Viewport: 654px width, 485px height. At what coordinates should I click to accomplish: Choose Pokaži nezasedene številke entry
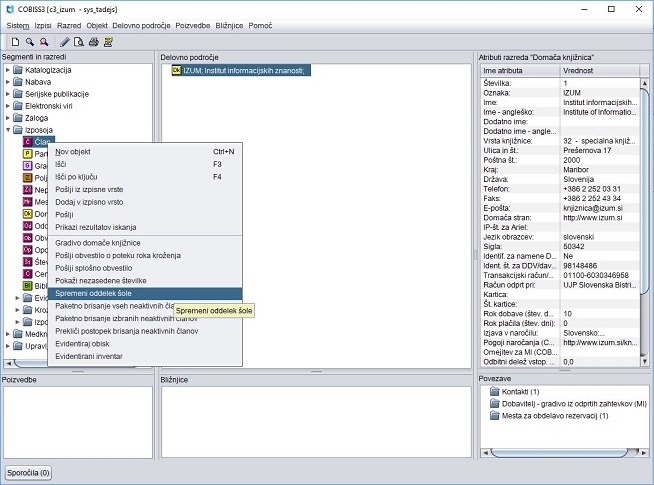(x=145, y=281)
